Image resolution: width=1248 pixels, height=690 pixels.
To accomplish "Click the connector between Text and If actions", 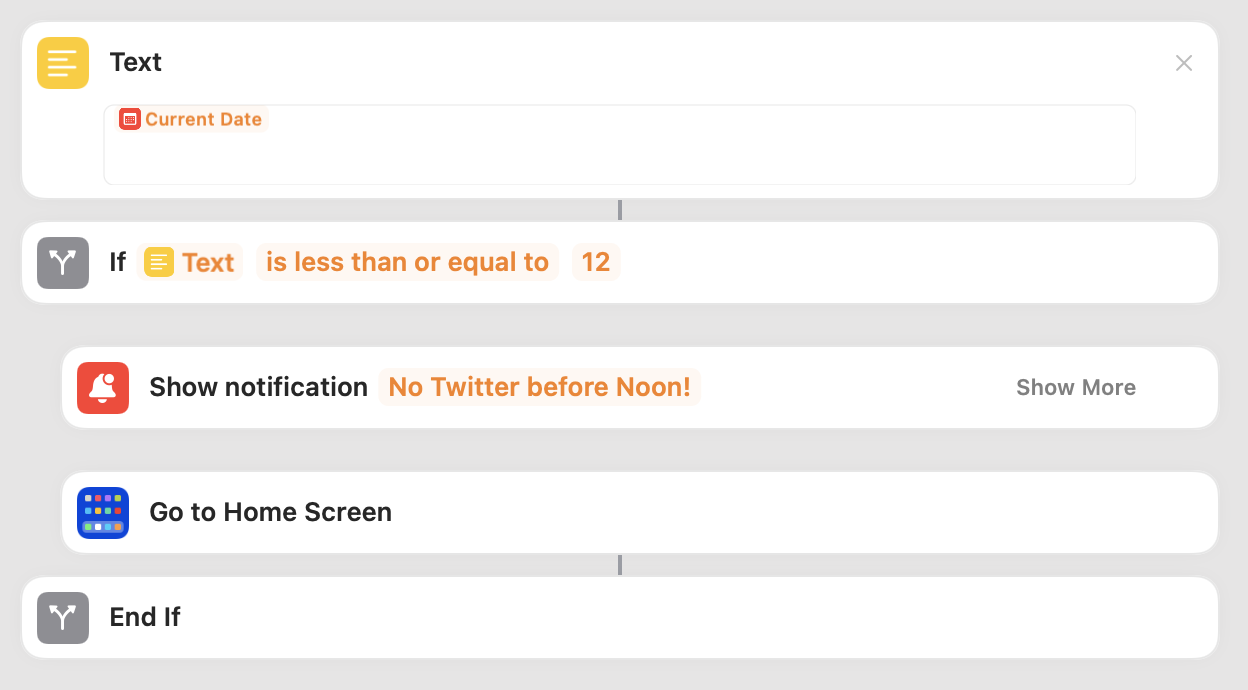I will 619,210.
